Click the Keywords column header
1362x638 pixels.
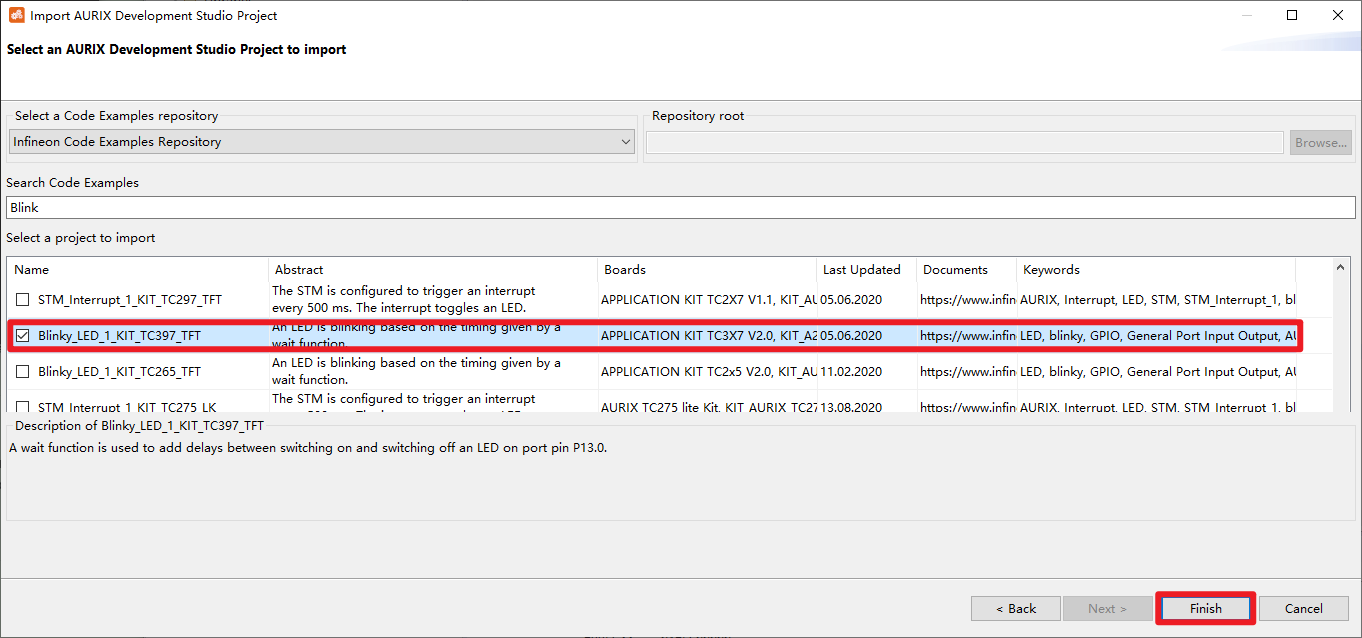(x=1156, y=270)
